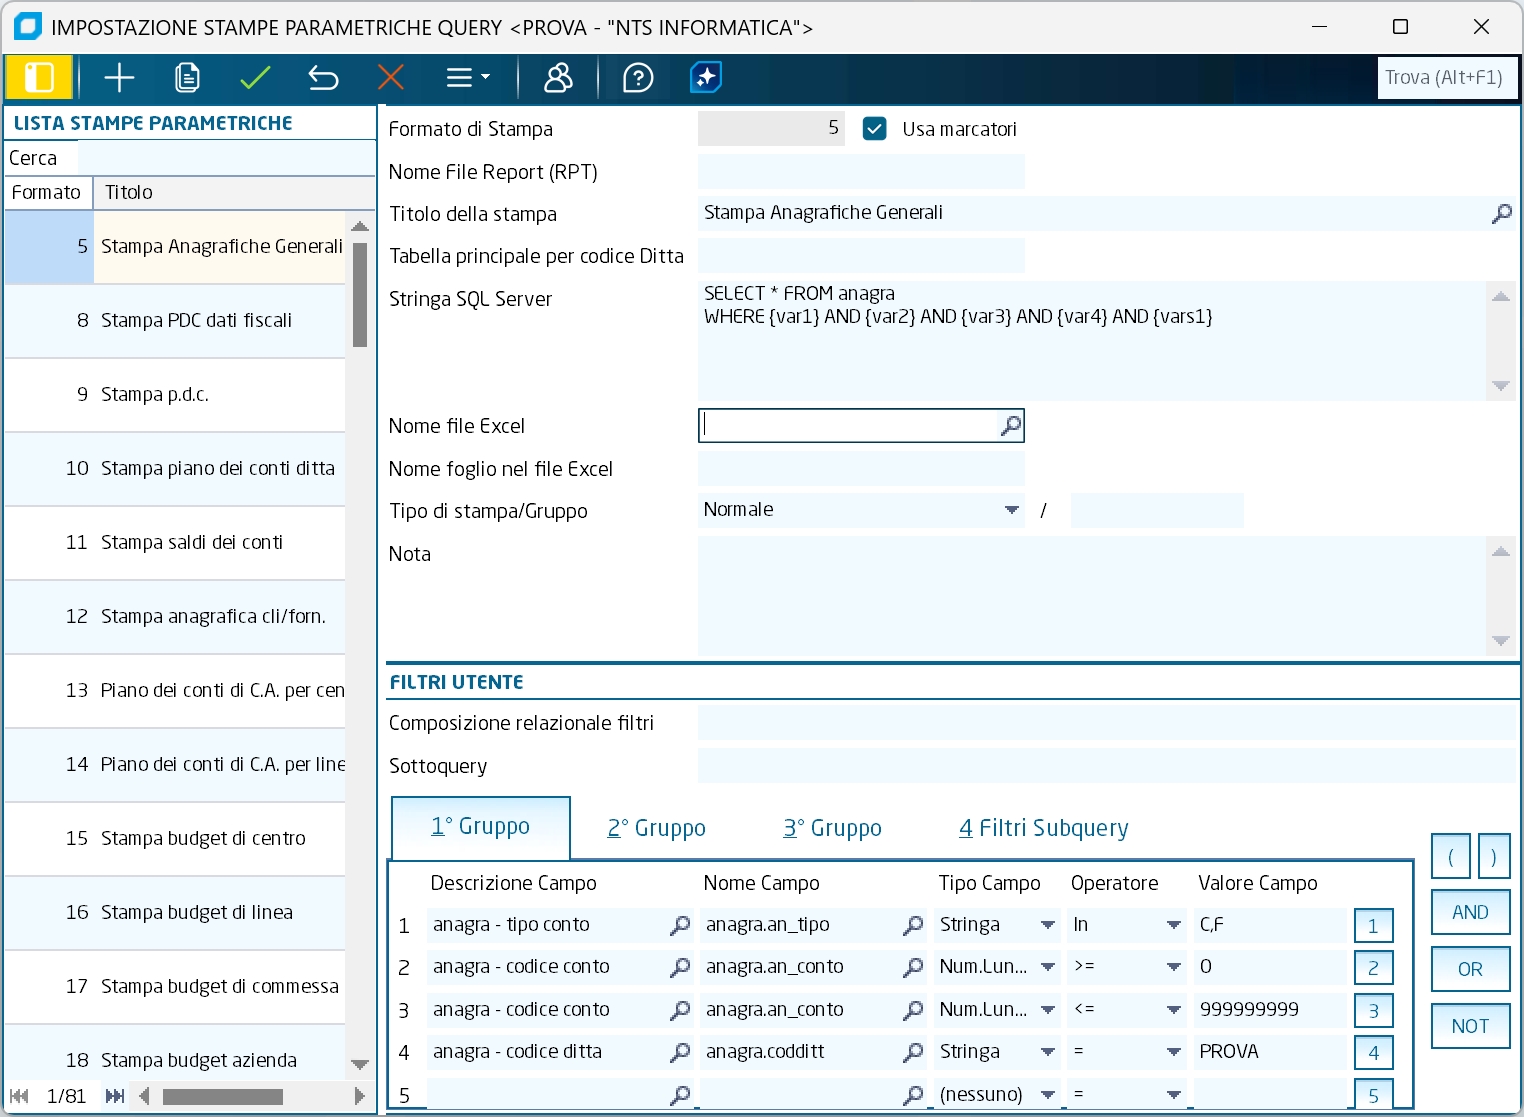Delete record using the red X icon

coord(391,78)
